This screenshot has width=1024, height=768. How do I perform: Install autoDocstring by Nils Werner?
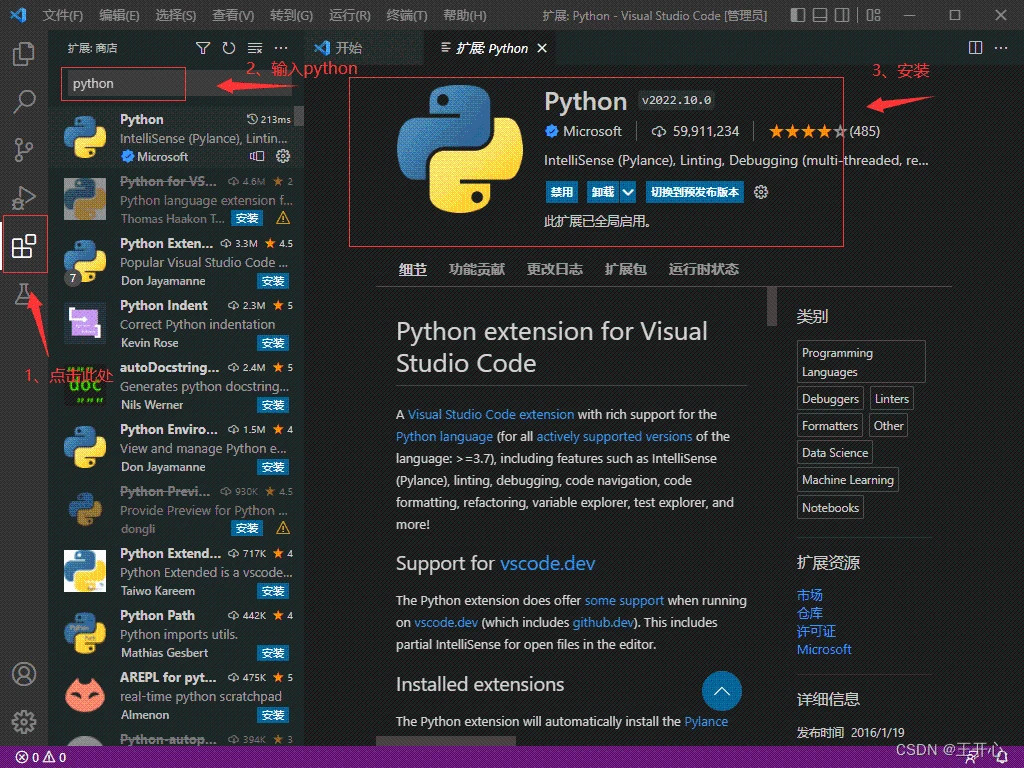[x=272, y=405]
